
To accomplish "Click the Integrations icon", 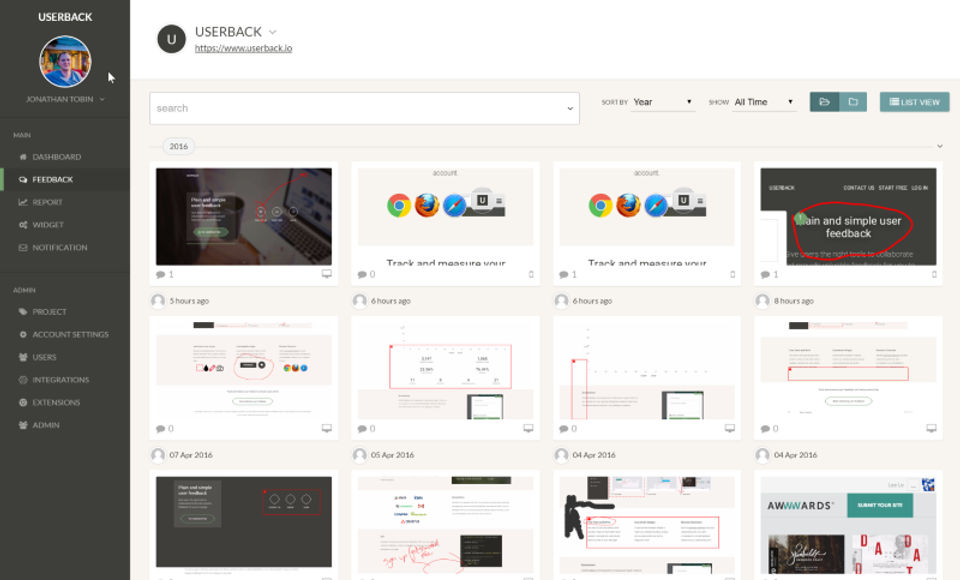I will [x=23, y=380].
